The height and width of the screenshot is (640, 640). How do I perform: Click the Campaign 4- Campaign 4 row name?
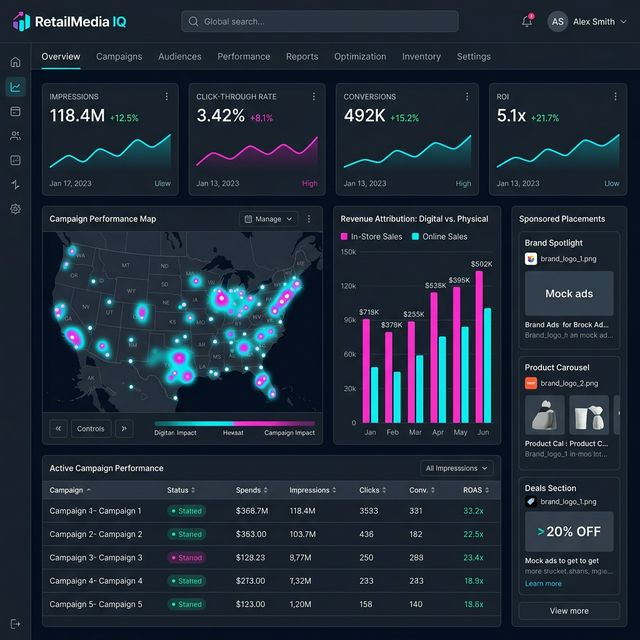point(96,581)
